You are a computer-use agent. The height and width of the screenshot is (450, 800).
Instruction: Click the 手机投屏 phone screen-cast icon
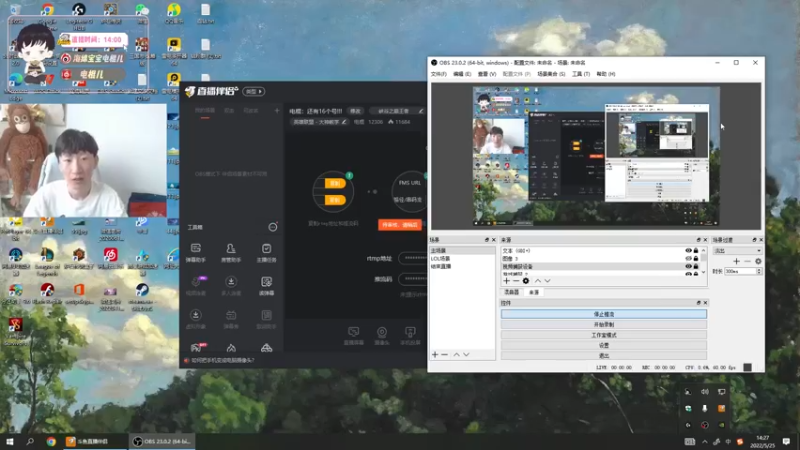point(410,336)
